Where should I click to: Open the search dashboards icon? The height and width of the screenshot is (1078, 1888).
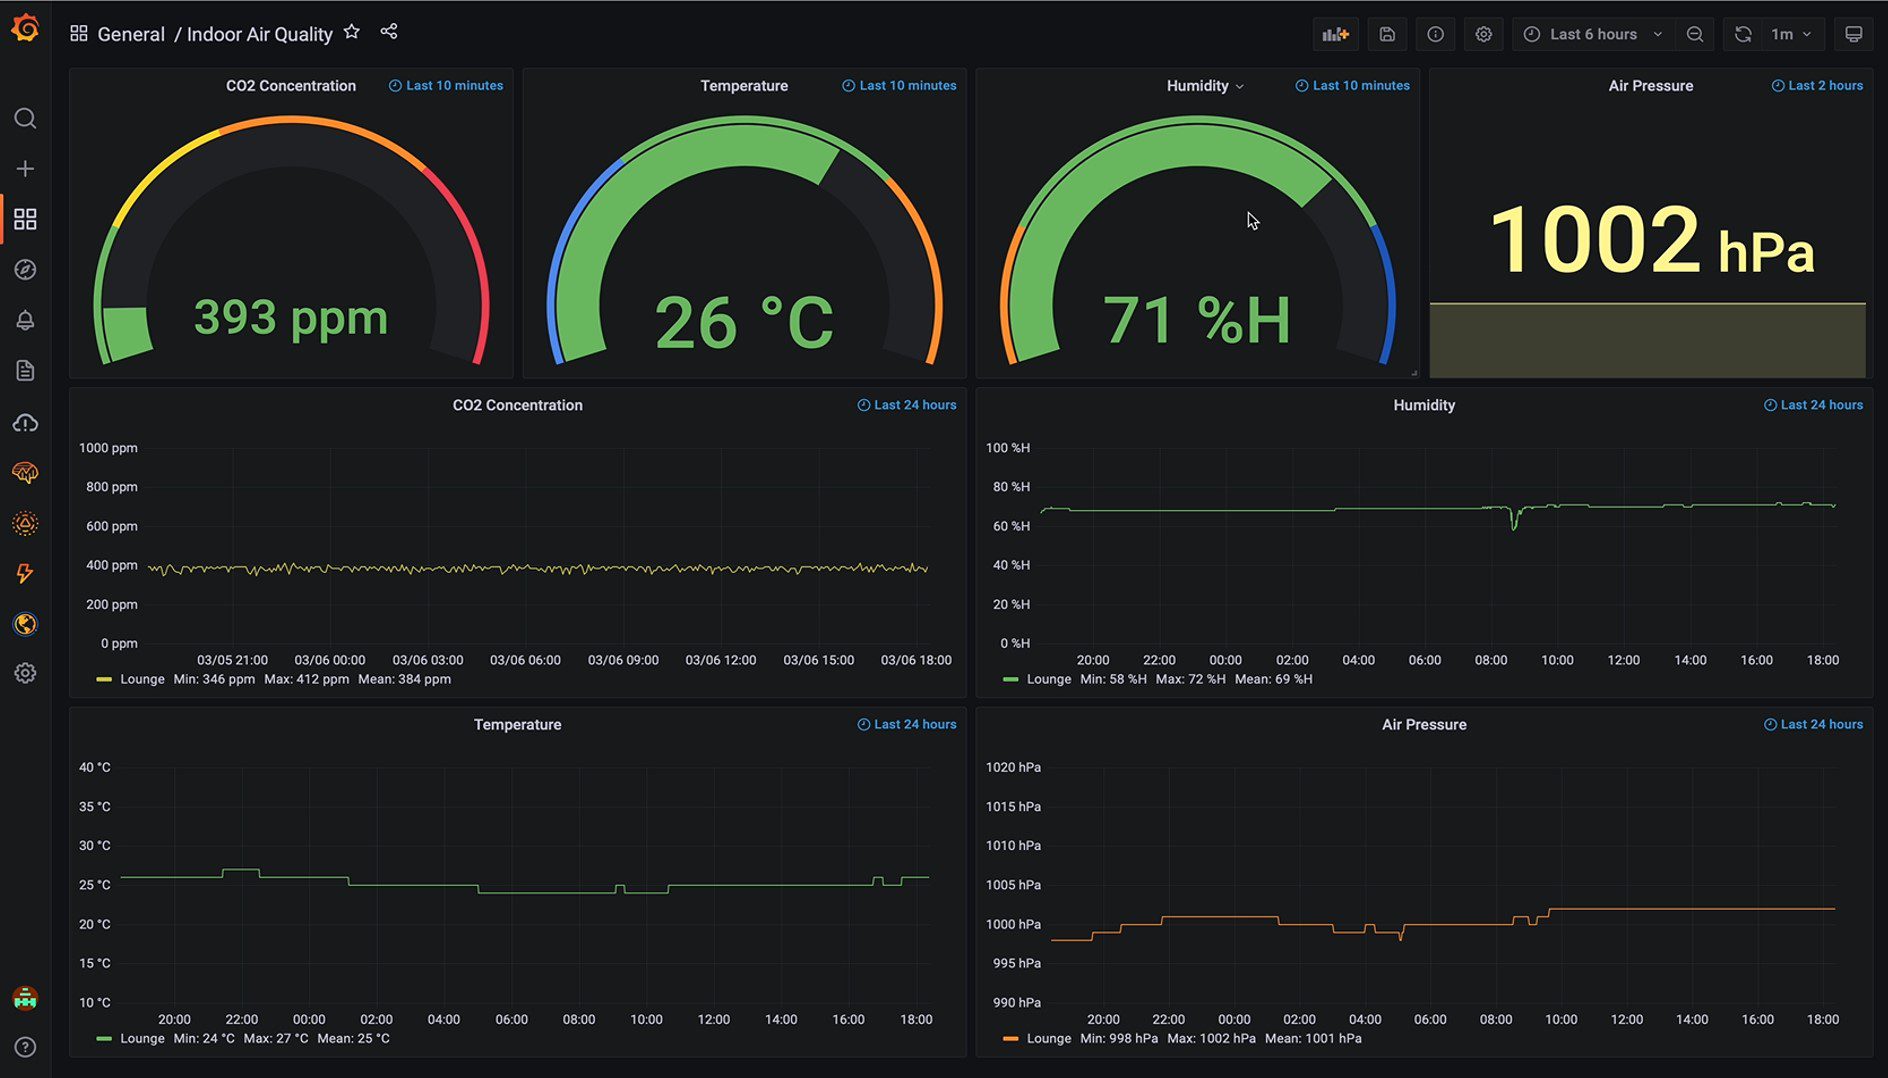pos(25,119)
